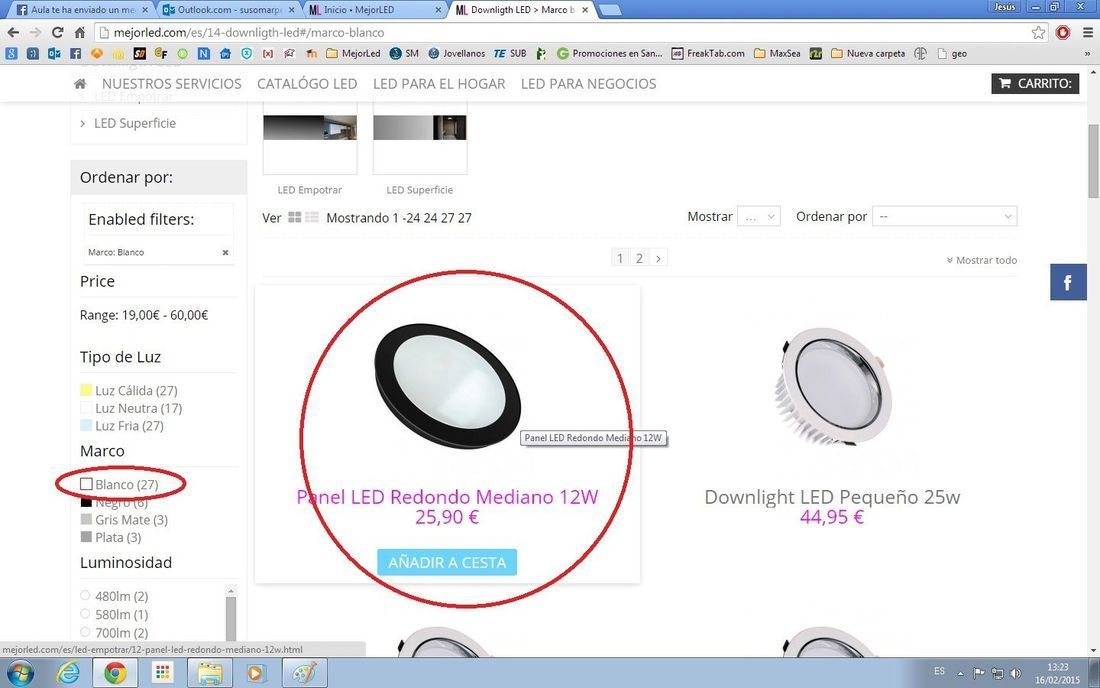This screenshot has width=1100, height=688.
Task: Select the Negro frame color swatch
Action: [x=86, y=502]
